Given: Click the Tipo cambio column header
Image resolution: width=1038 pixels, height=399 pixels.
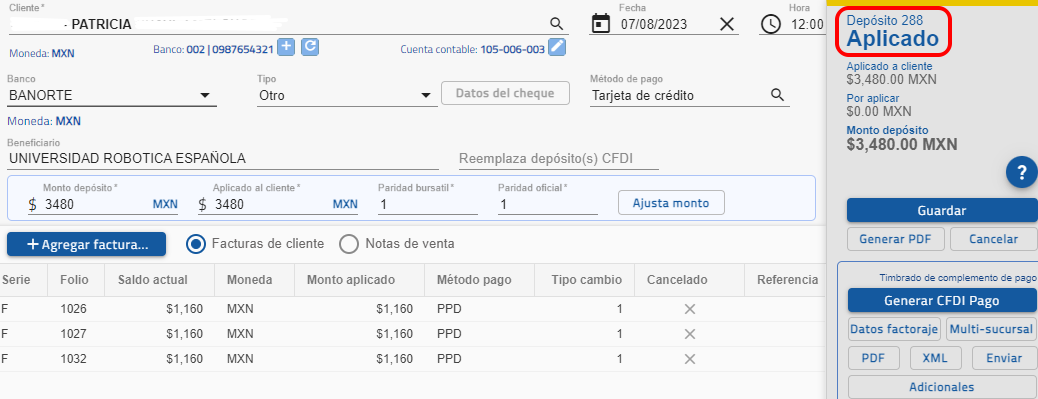Looking at the screenshot, I should (587, 280).
